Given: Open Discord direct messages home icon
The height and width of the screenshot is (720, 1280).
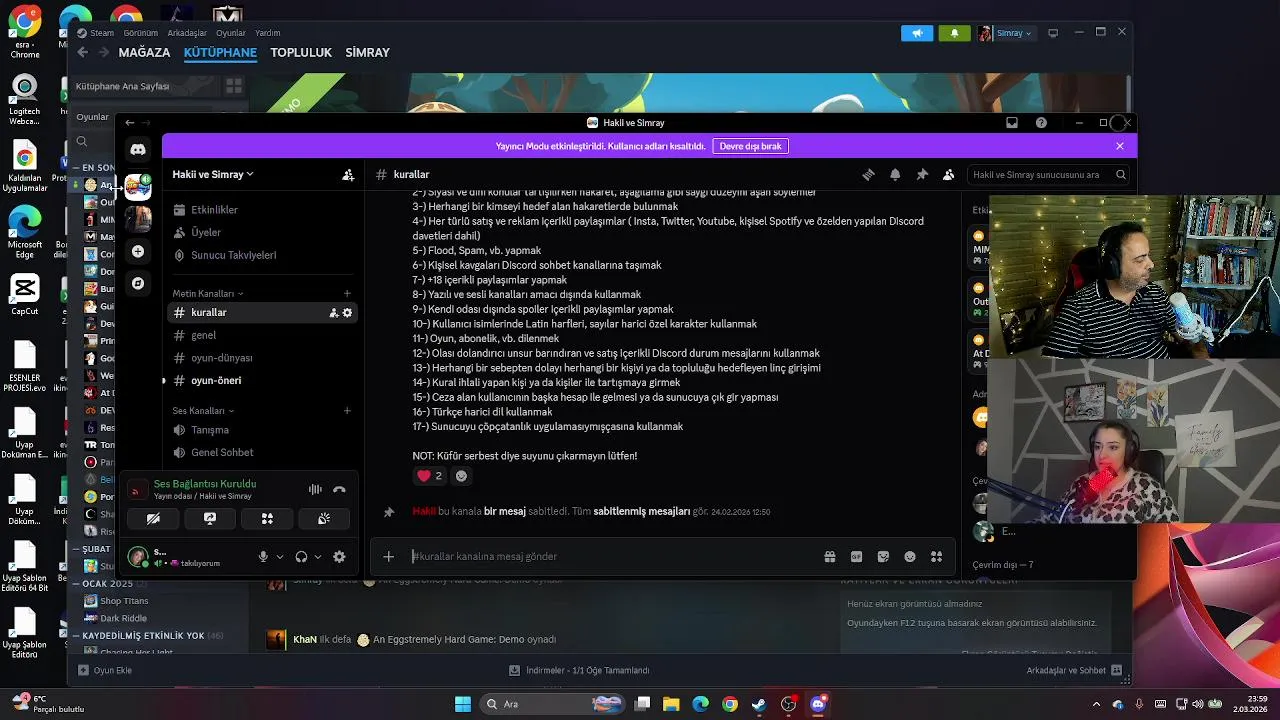Looking at the screenshot, I should pyautogui.click(x=138, y=149).
